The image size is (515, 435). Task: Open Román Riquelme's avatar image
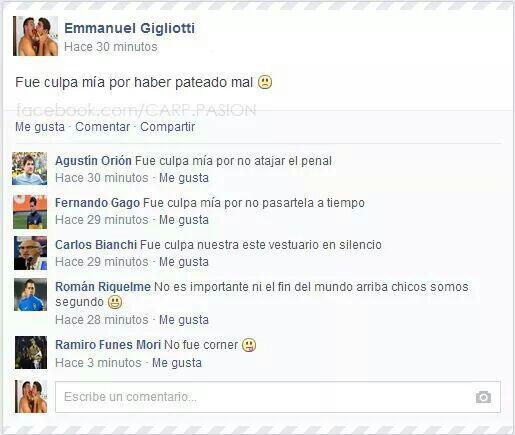coord(30,295)
